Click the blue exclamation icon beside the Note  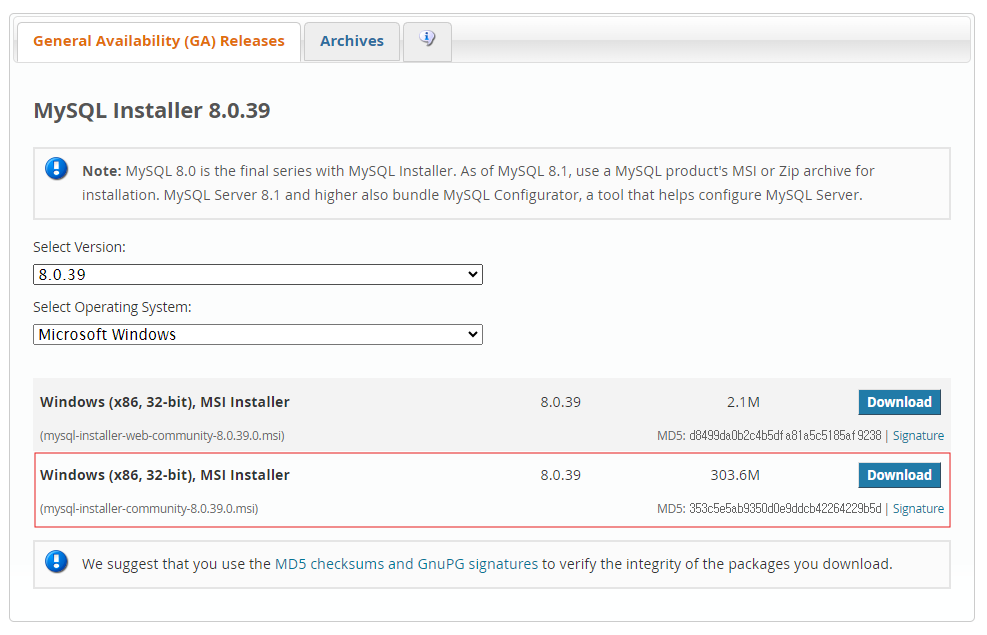pyautogui.click(x=57, y=169)
